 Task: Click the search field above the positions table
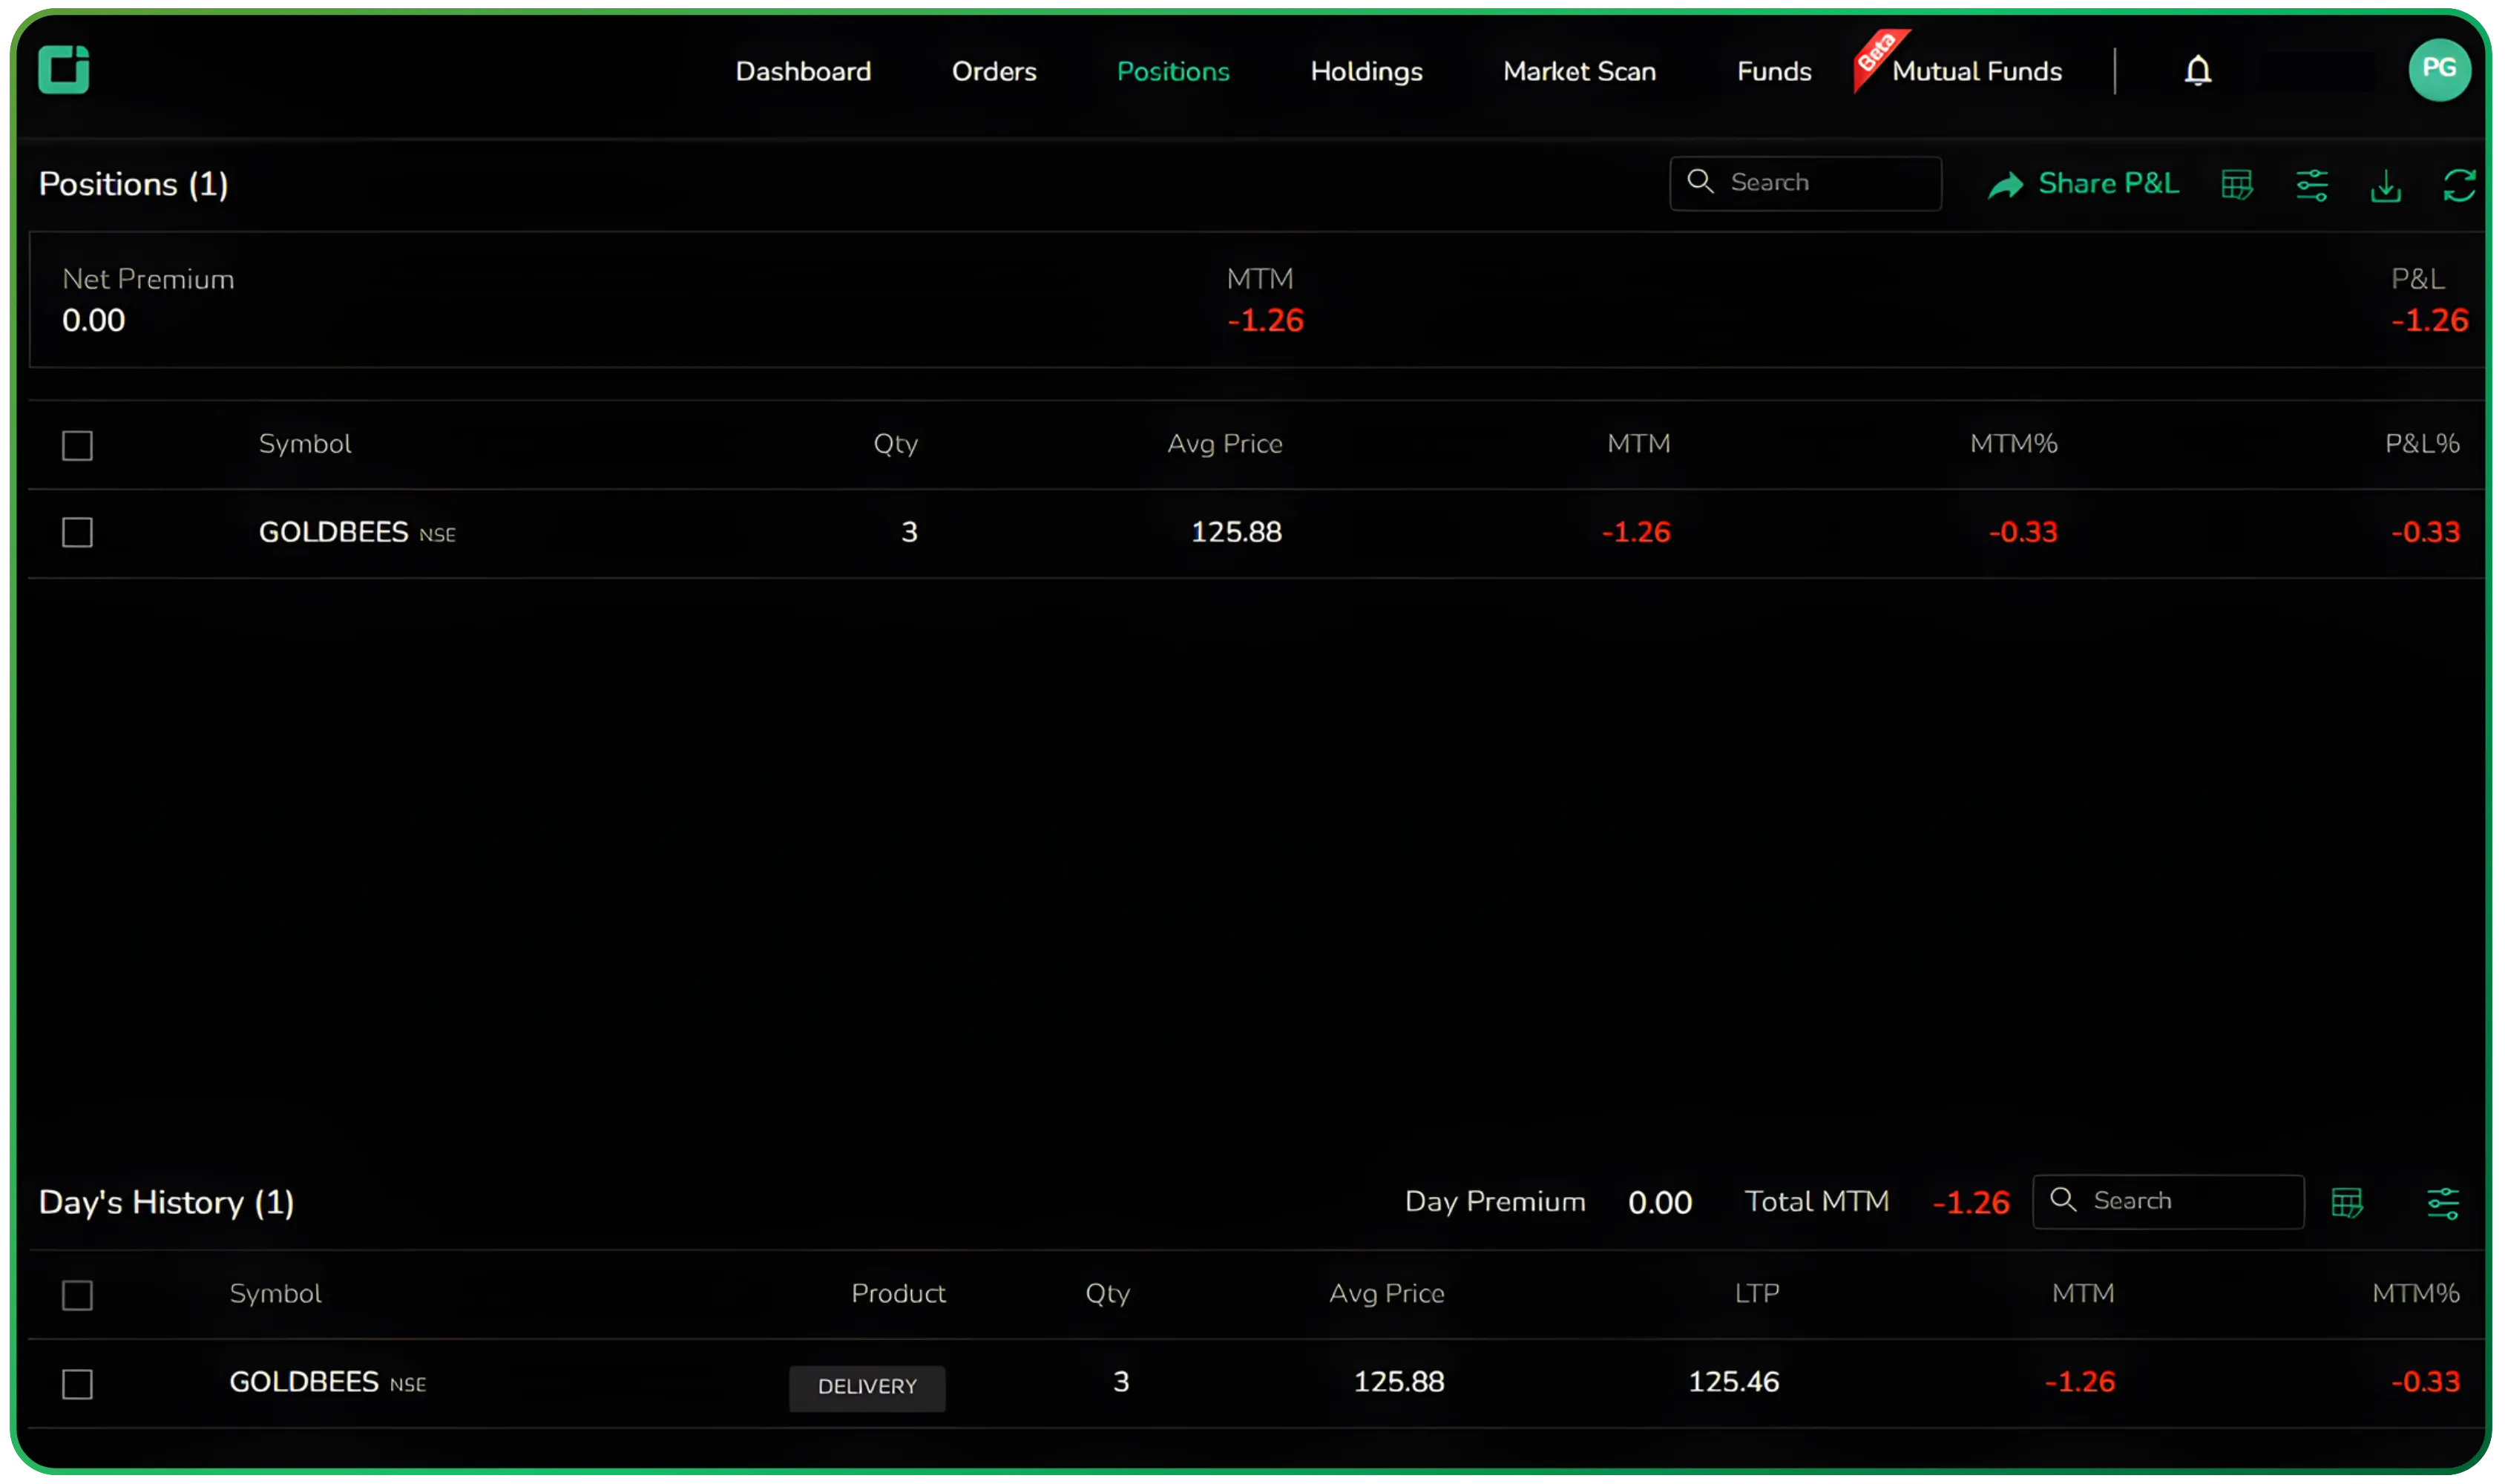(1805, 183)
